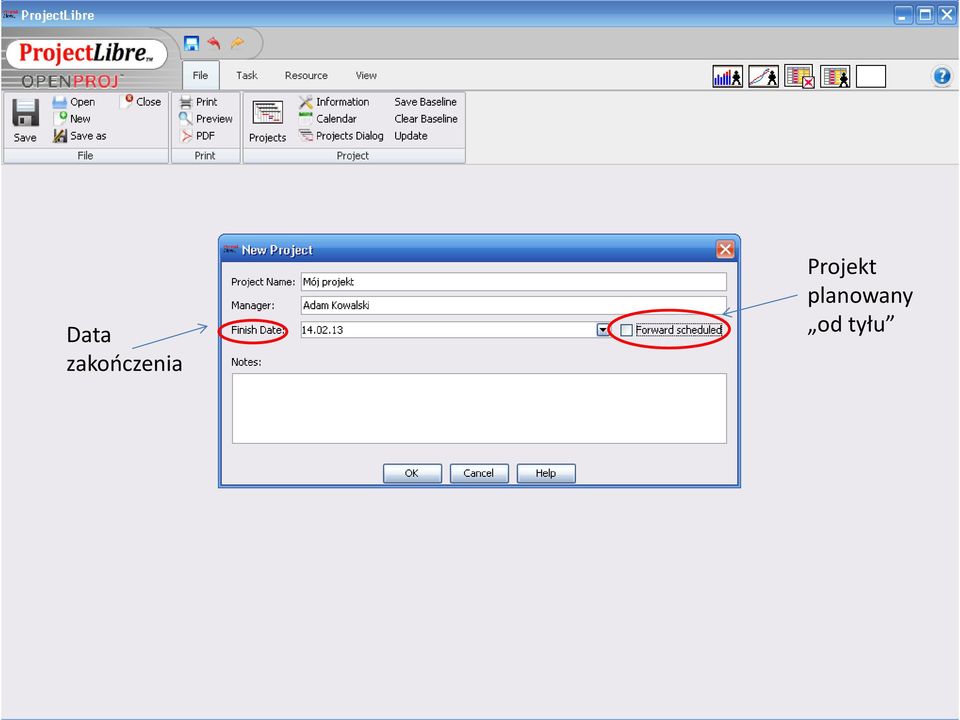Export to PDF
Viewport: 960px width, 720px height.
197,136
